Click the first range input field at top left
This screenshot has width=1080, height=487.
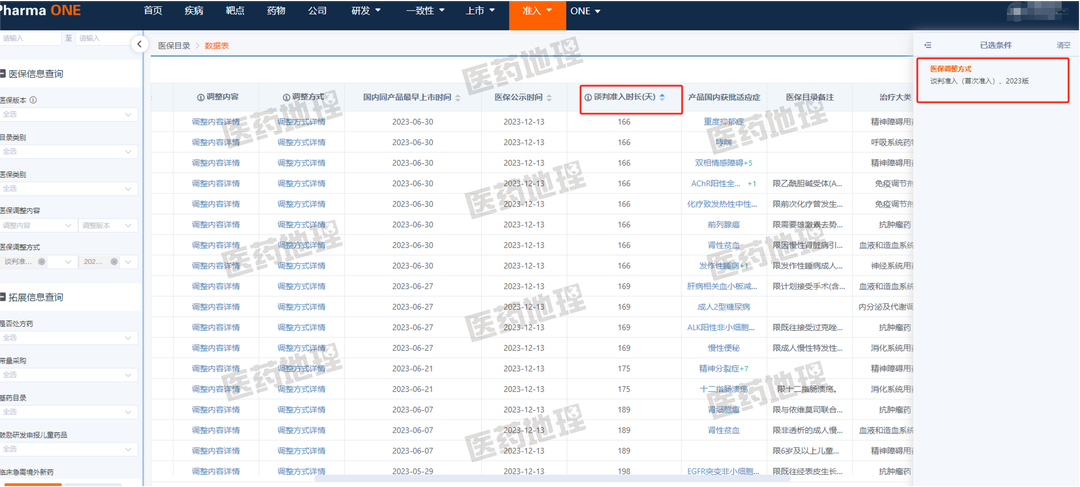(x=30, y=38)
